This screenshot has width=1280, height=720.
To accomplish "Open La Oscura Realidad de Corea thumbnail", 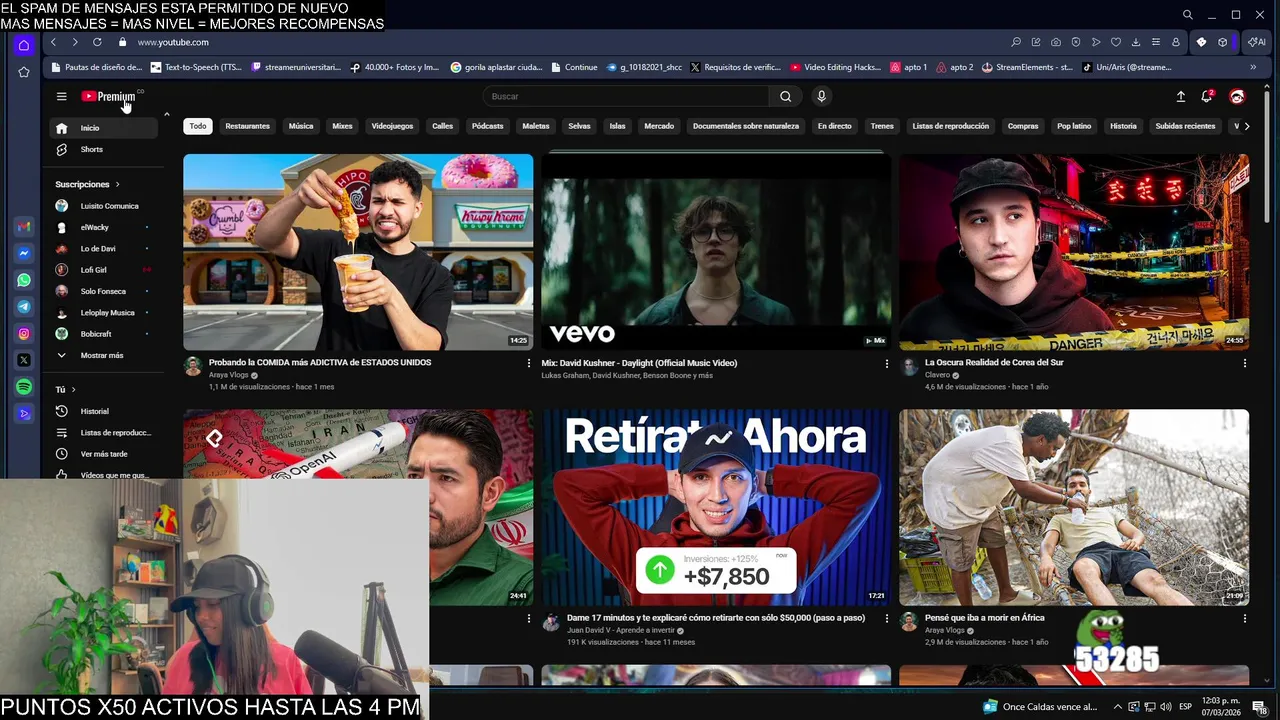I will click(x=1074, y=252).
